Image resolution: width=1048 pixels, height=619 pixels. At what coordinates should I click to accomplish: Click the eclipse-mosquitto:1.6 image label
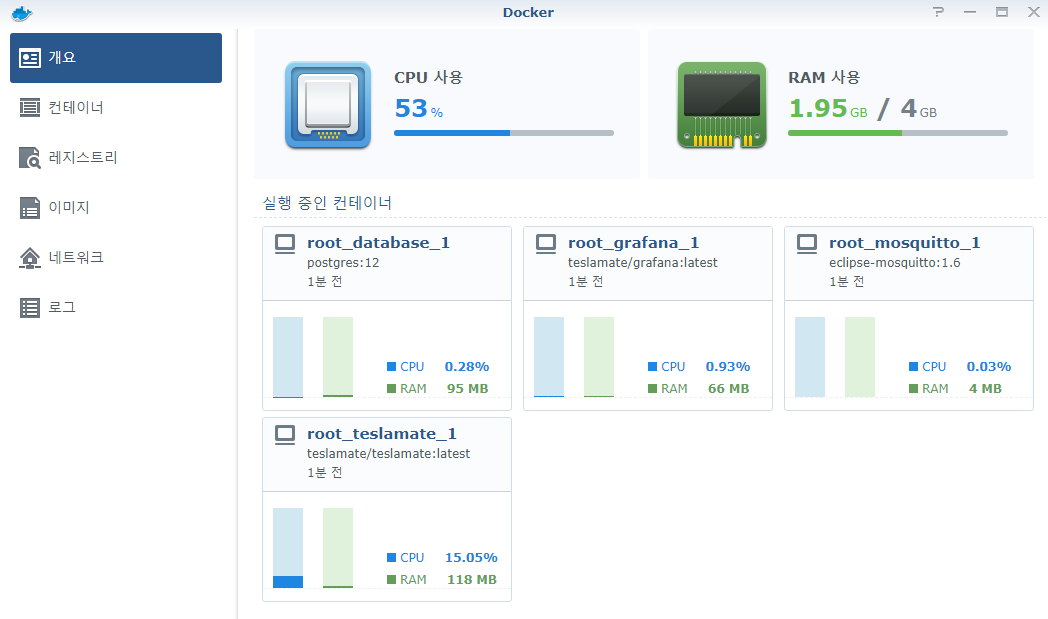tap(895, 263)
